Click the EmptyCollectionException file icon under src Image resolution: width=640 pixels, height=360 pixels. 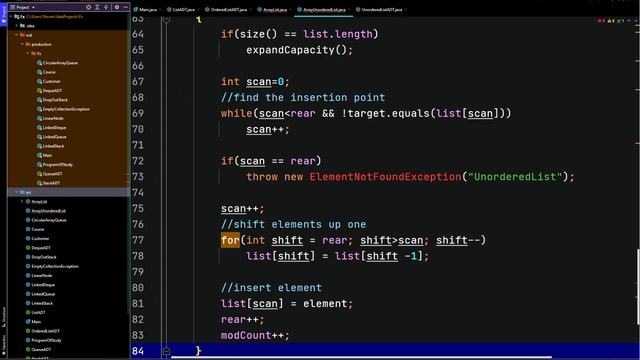[x=28, y=266]
